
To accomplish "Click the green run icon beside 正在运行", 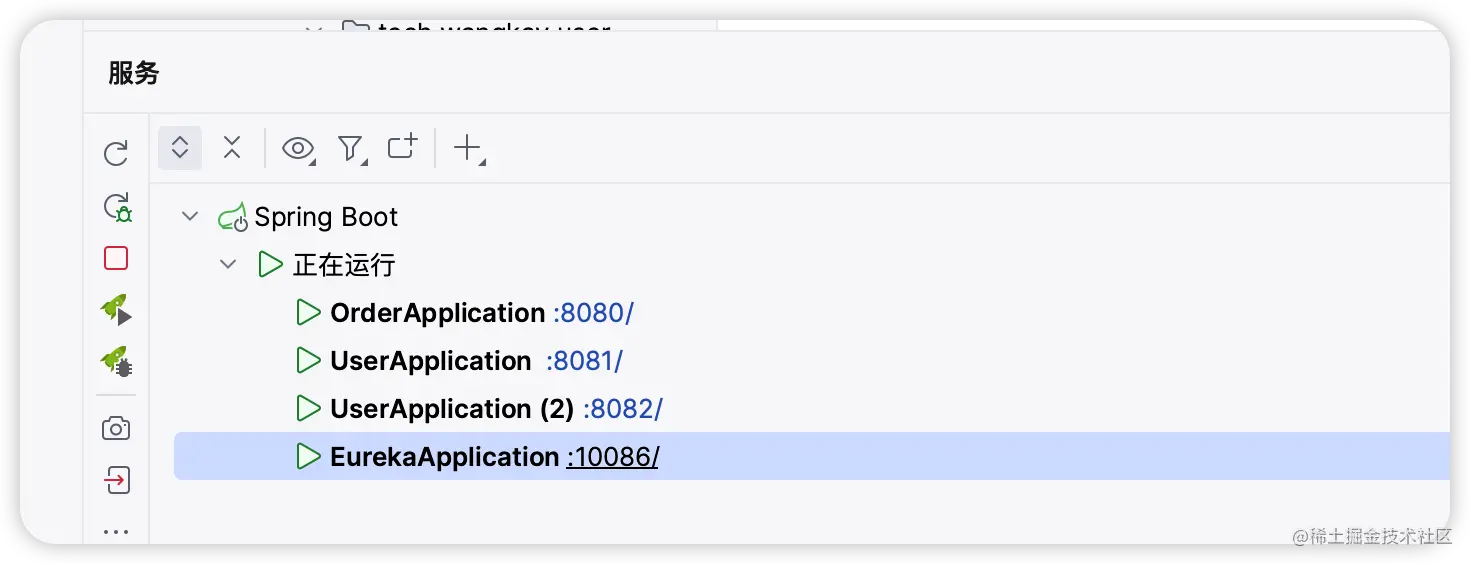I will 270,265.
